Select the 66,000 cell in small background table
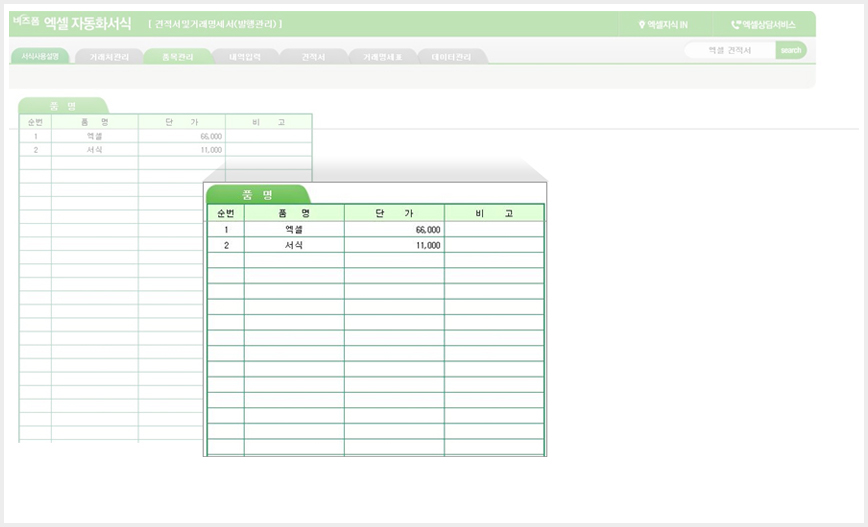 [182, 136]
